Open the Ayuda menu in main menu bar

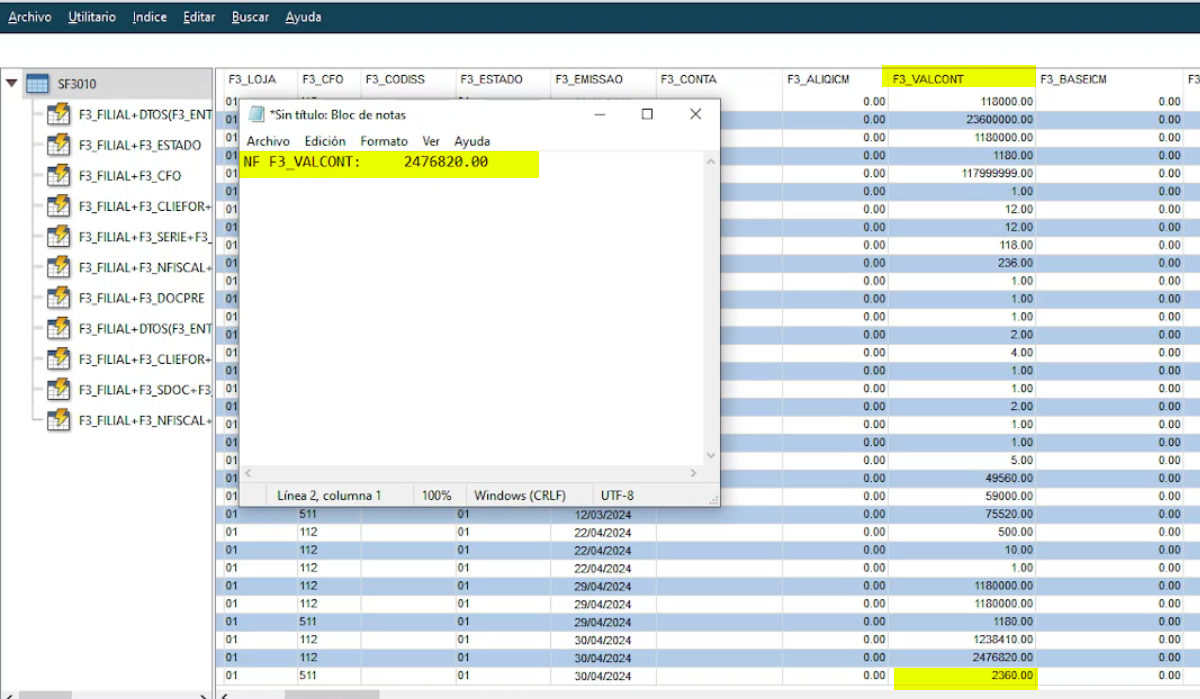(x=303, y=17)
